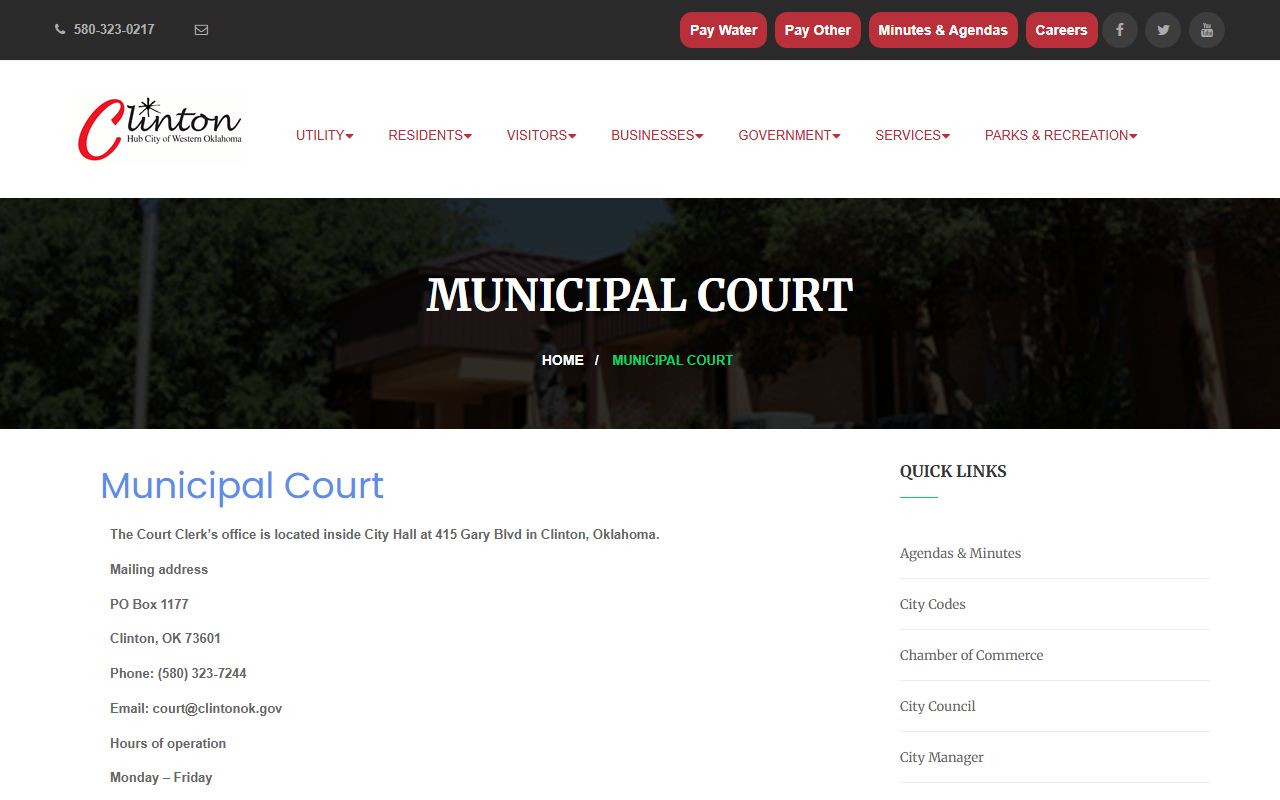The image size is (1280, 800).
Task: Click the Mailing address line
Action: [159, 569]
